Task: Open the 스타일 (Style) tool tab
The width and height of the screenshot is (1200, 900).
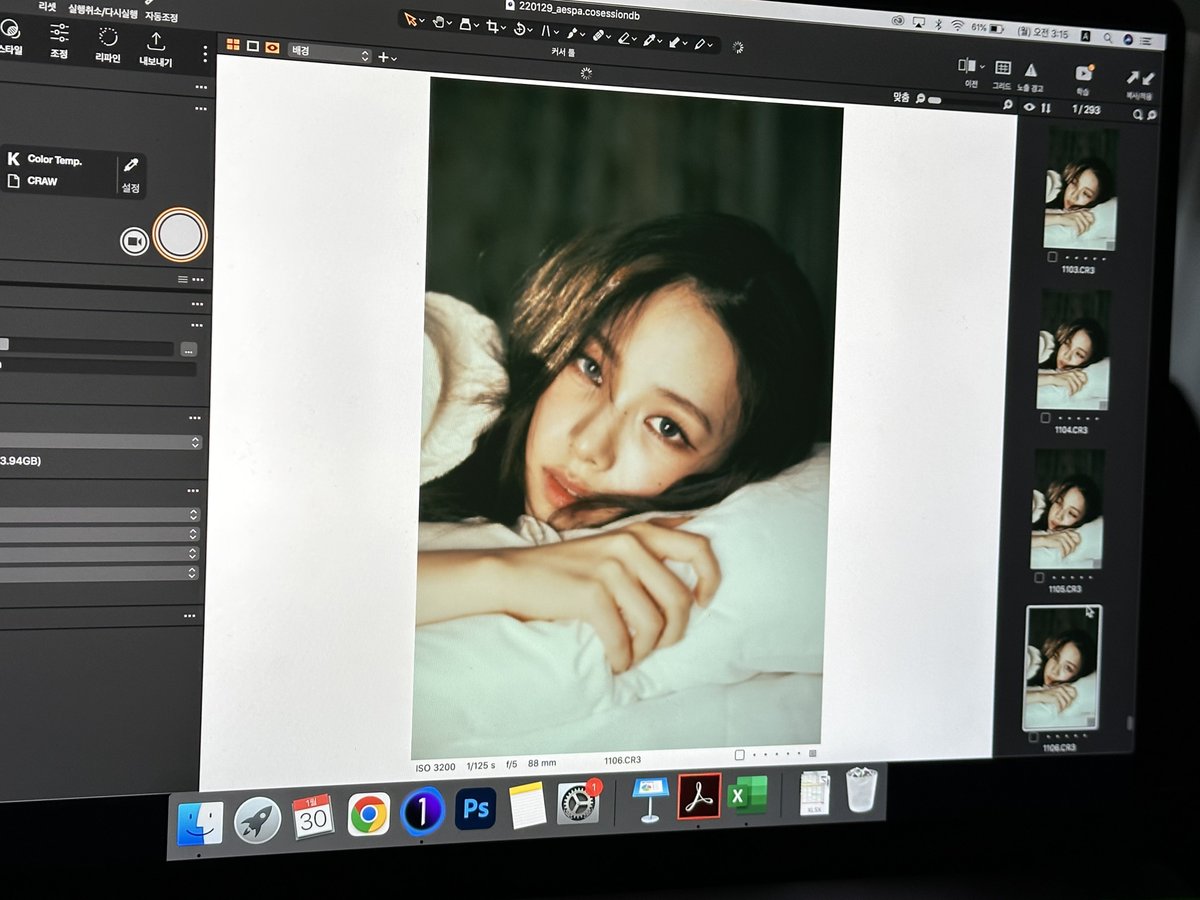Action: (x=8, y=37)
